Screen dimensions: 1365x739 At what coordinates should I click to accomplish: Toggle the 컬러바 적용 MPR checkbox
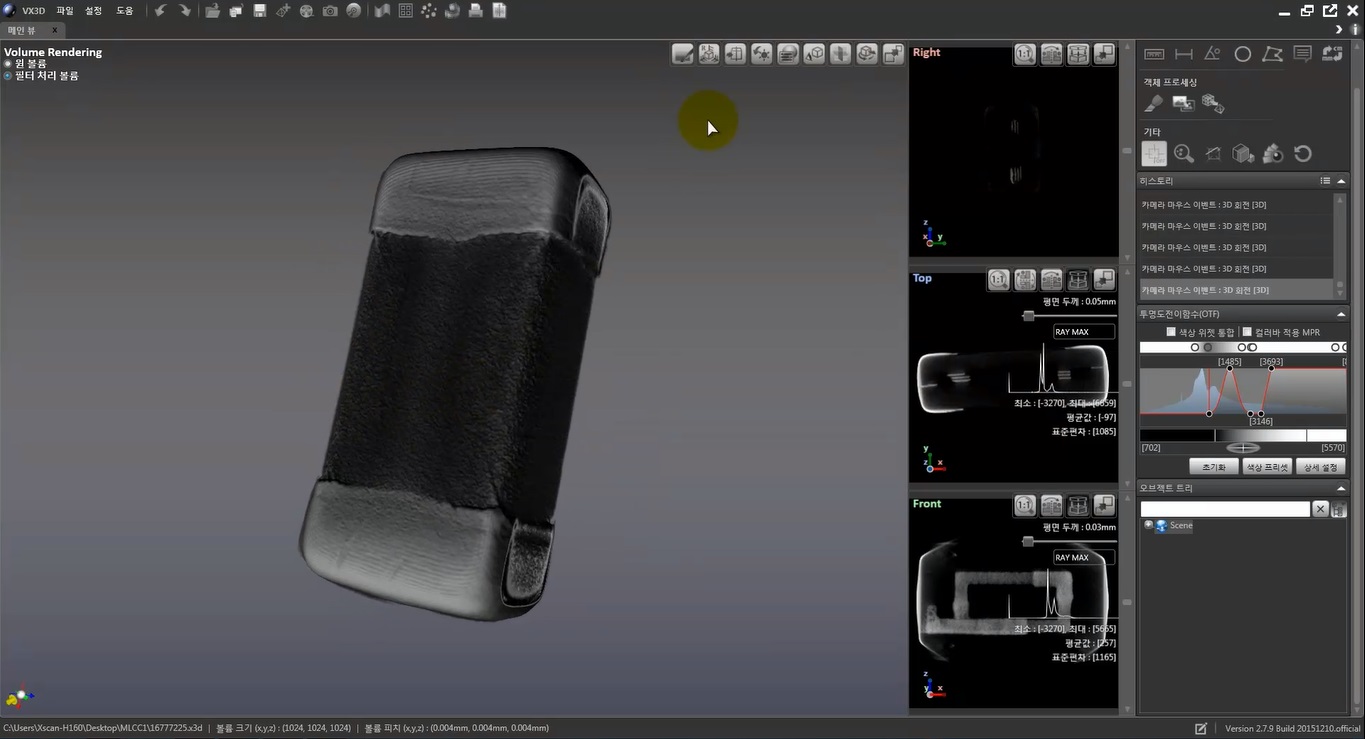point(1247,332)
